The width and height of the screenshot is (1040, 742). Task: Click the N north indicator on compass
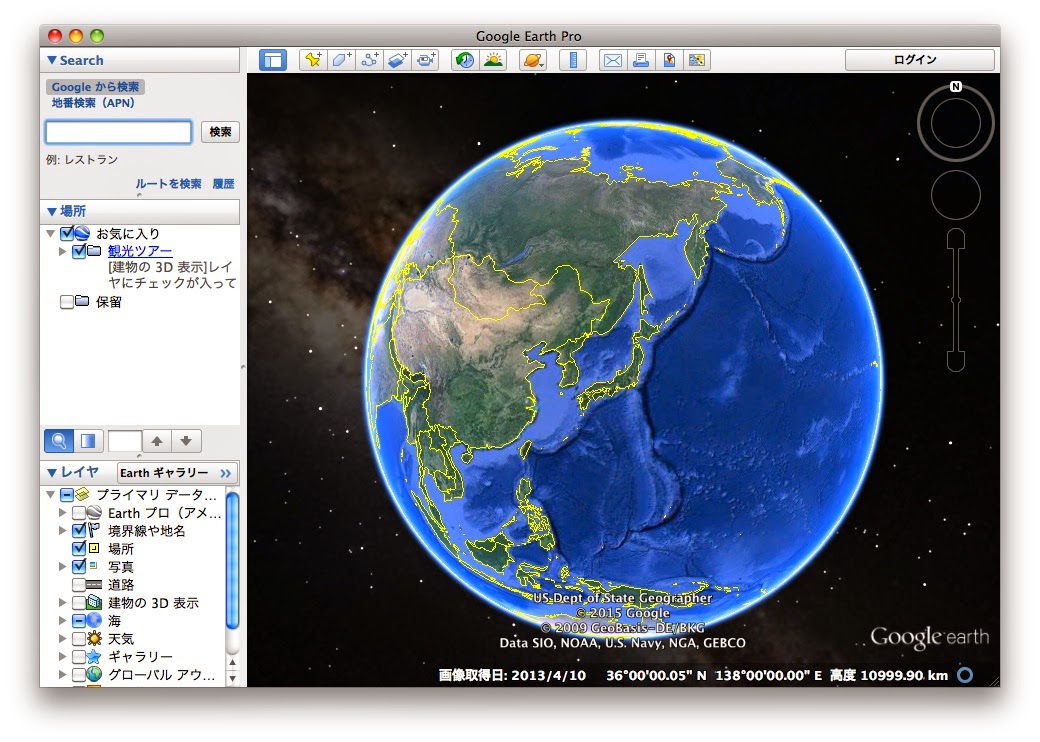(x=956, y=86)
